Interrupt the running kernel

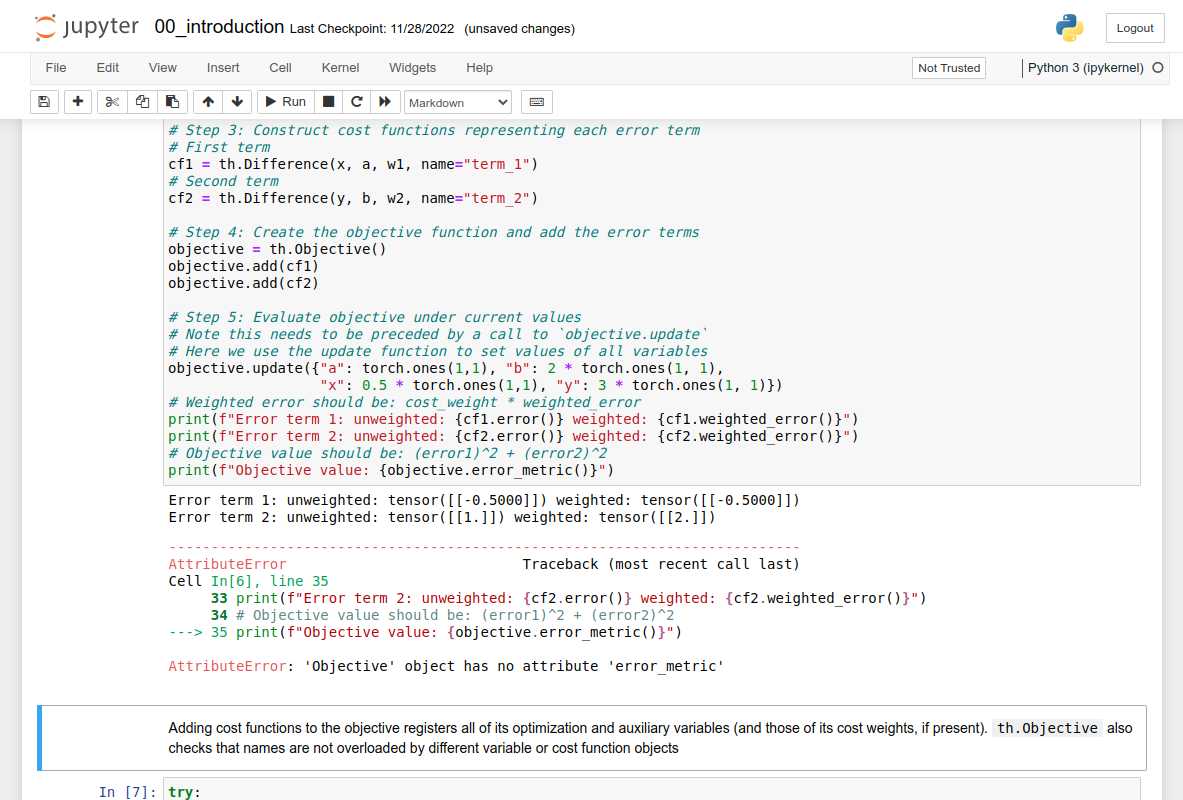tap(329, 101)
